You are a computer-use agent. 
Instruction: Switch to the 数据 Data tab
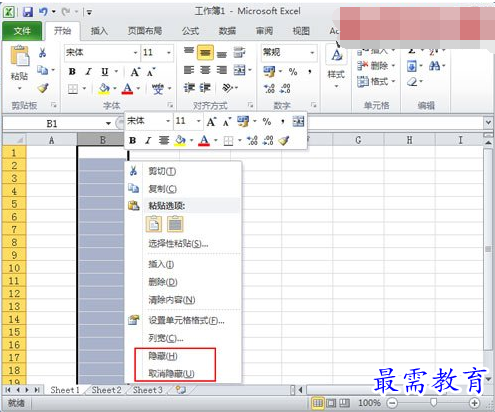pos(227,31)
